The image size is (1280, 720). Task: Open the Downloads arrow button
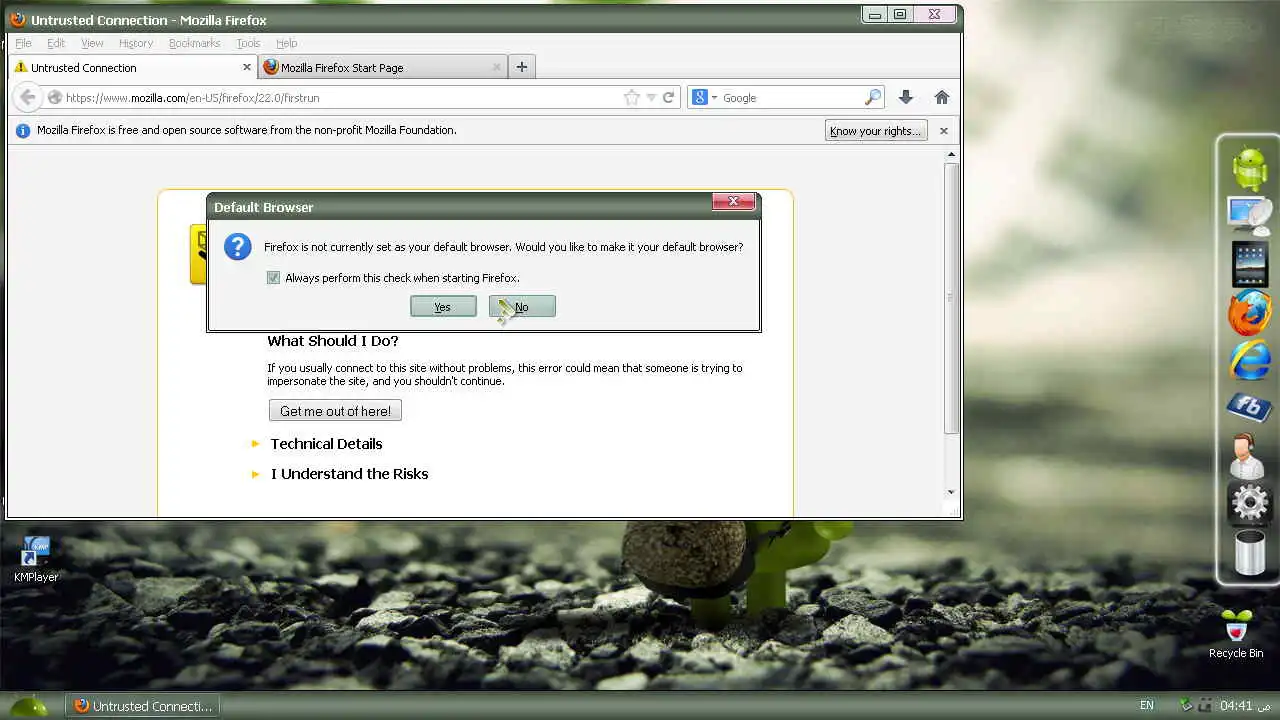tap(906, 97)
